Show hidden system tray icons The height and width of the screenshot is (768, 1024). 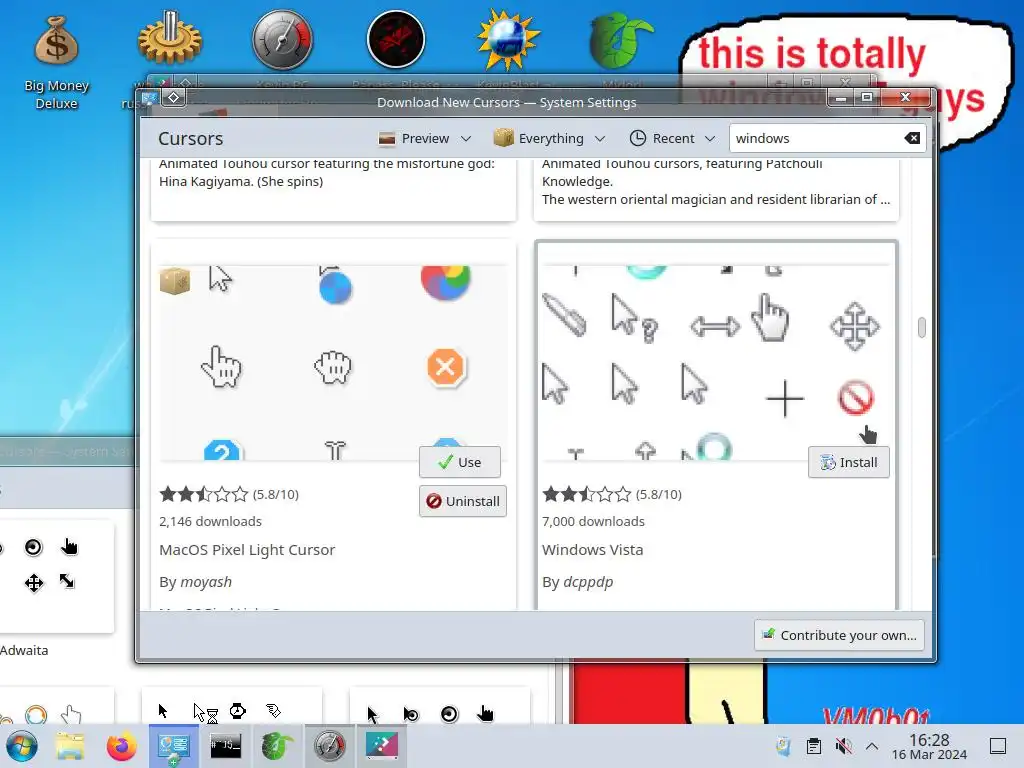pyautogui.click(x=872, y=746)
